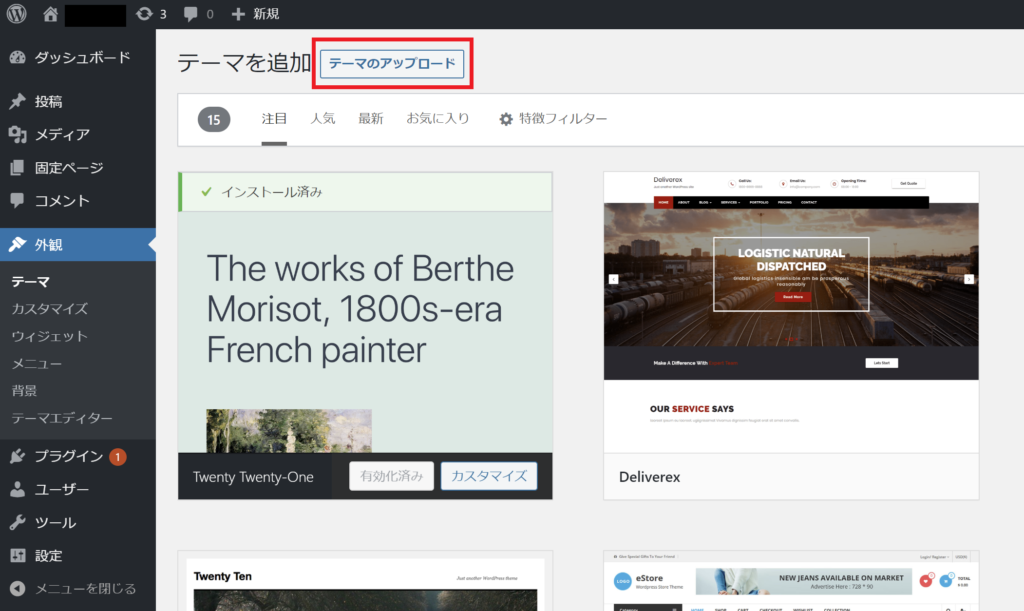Click the ツール wrench icon

pyautogui.click(x=18, y=522)
